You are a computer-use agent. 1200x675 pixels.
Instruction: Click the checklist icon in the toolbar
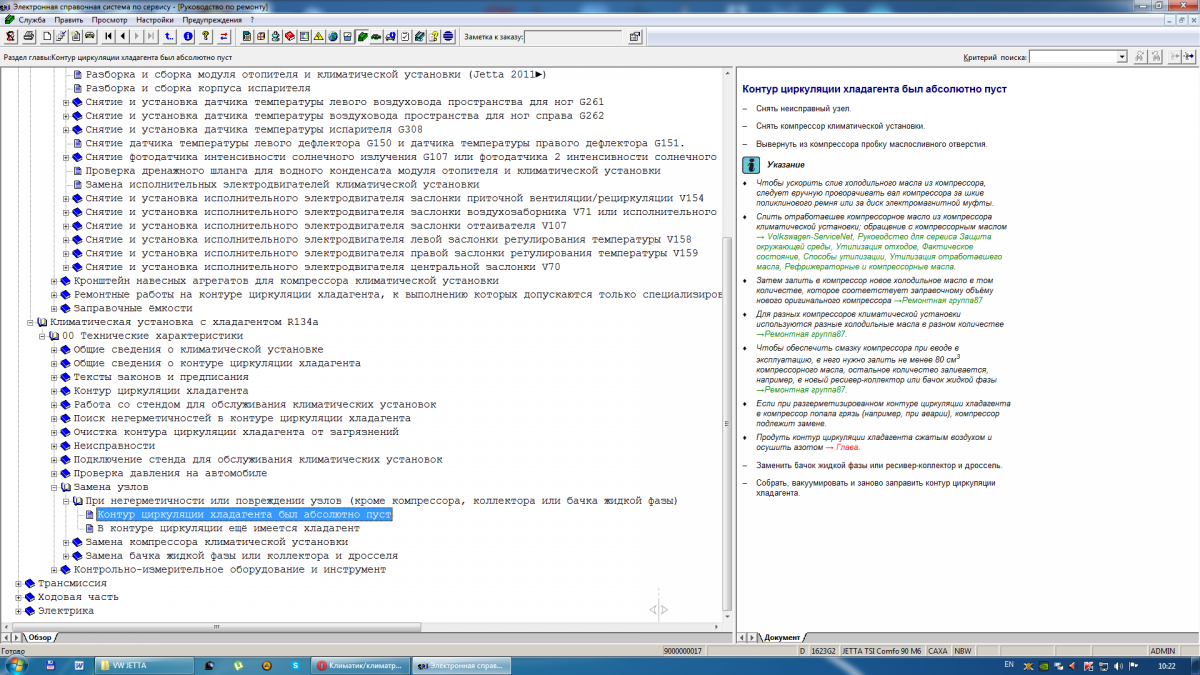[x=404, y=37]
